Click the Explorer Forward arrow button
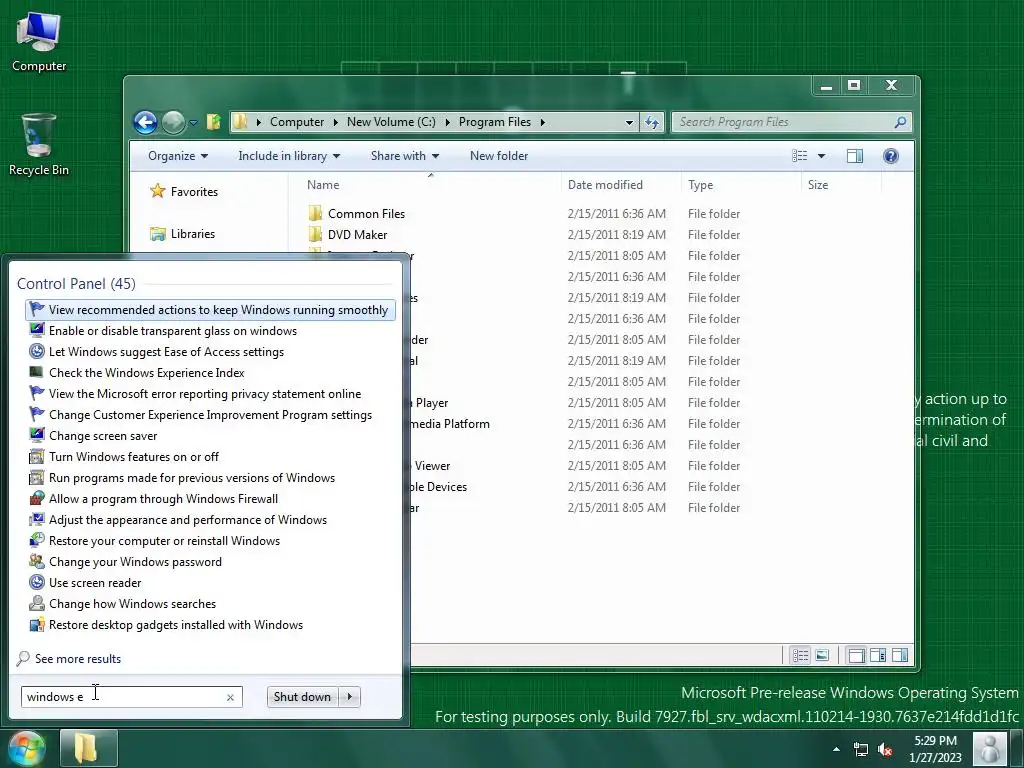This screenshot has height=768, width=1024. (173, 122)
